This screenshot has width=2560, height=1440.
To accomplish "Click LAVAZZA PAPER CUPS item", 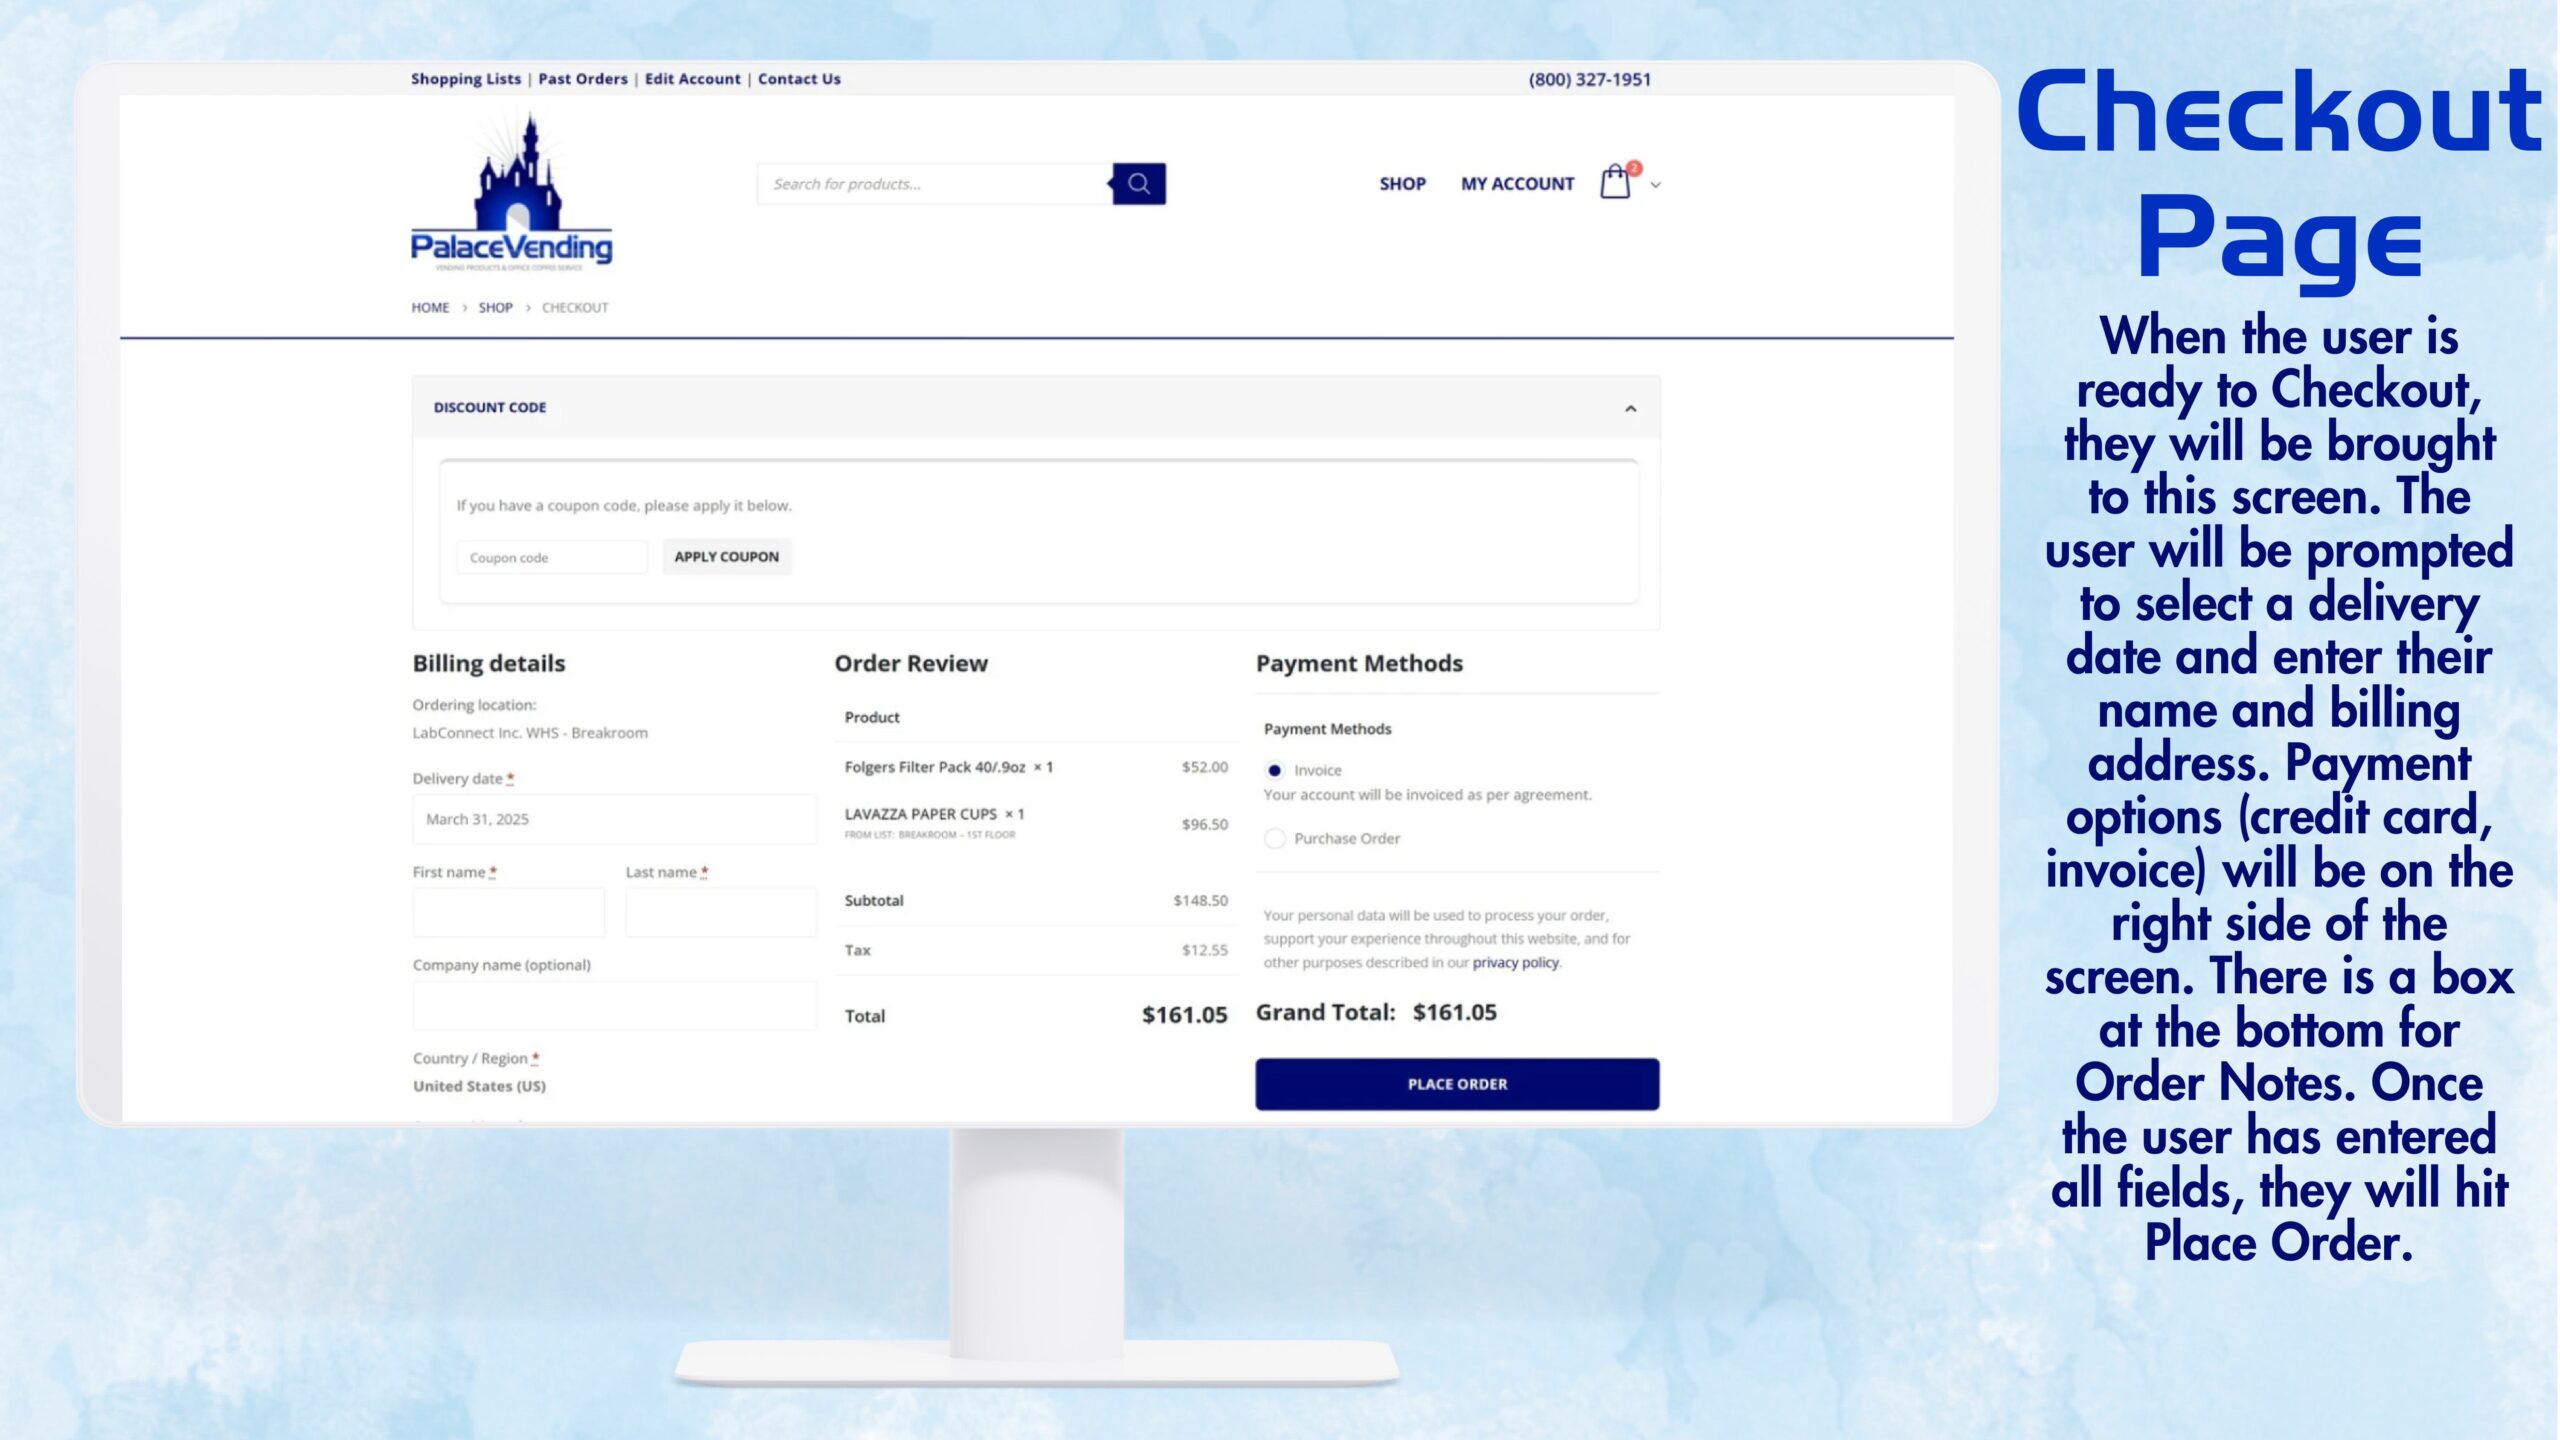I will (x=920, y=814).
